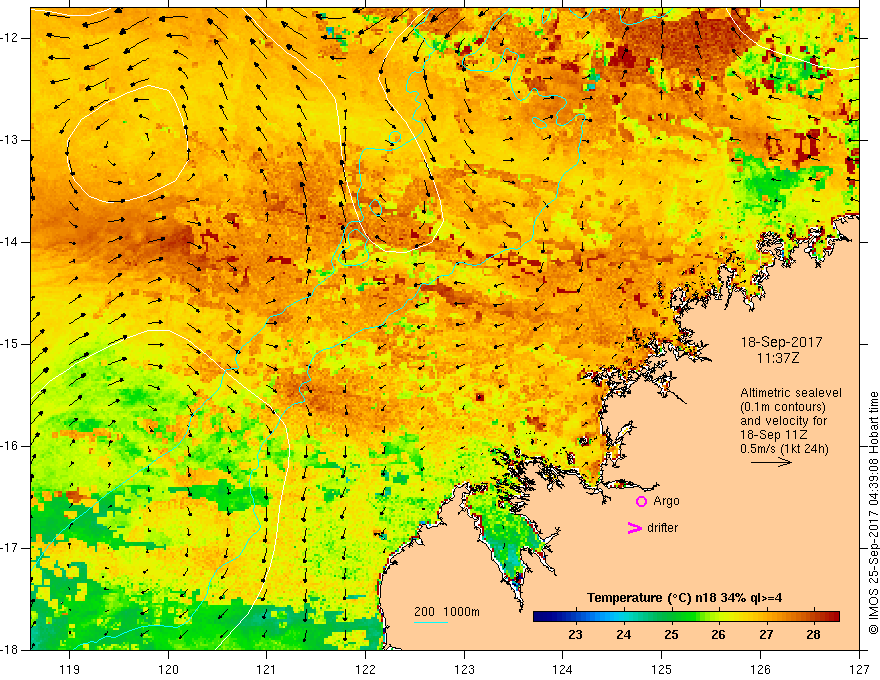Screen dimensions: 880x680
Task: Click longitude axis label '125'
Action: [662, 669]
